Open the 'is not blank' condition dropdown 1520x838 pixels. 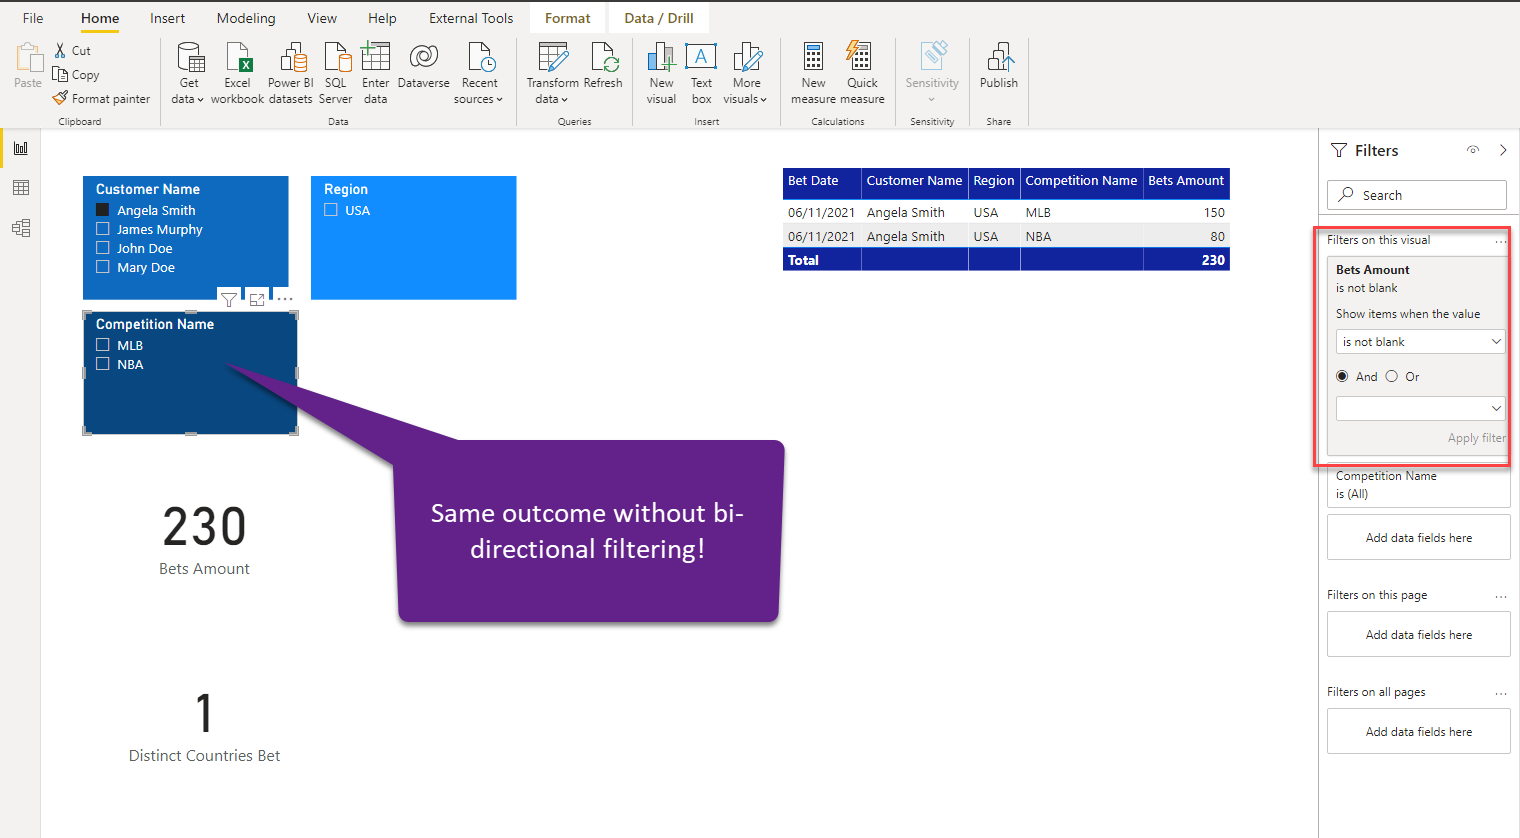click(x=1420, y=341)
